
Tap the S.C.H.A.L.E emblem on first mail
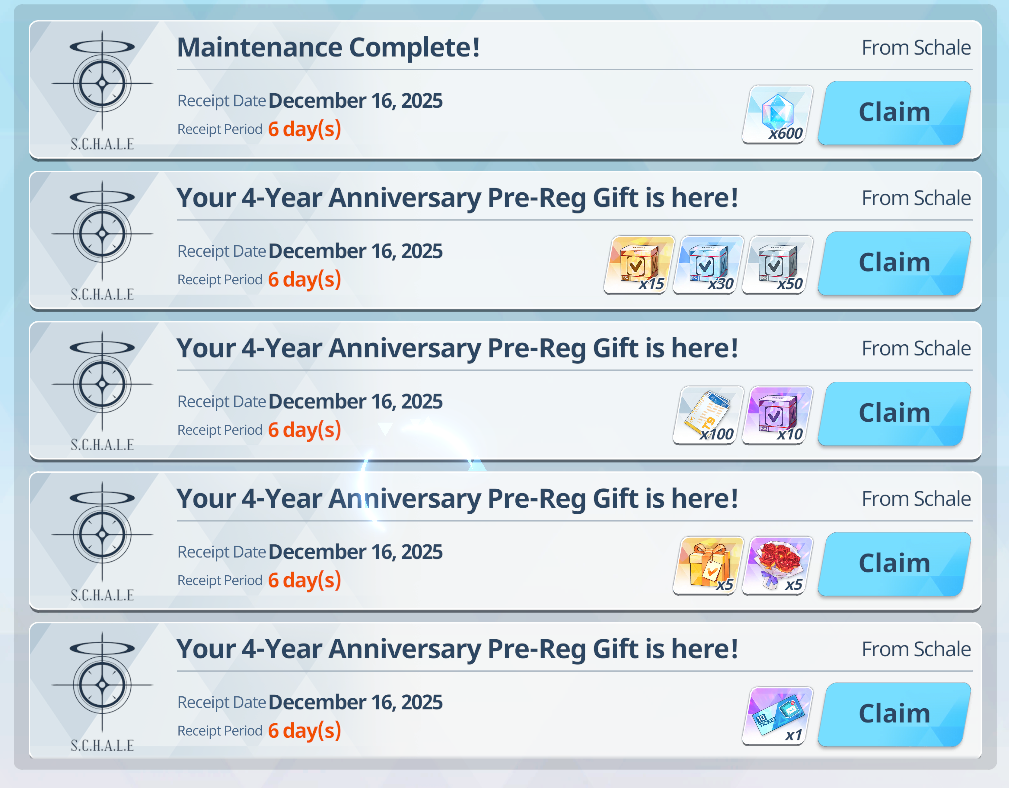[102, 91]
